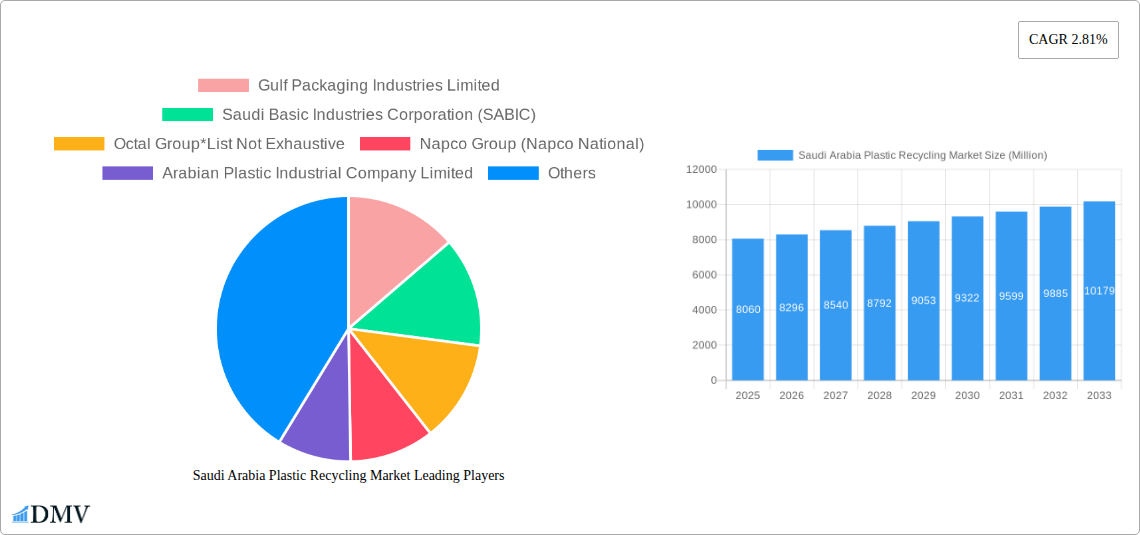1140x535 pixels.
Task: Click the 2025 bar showing 8060
Action: [x=748, y=310]
